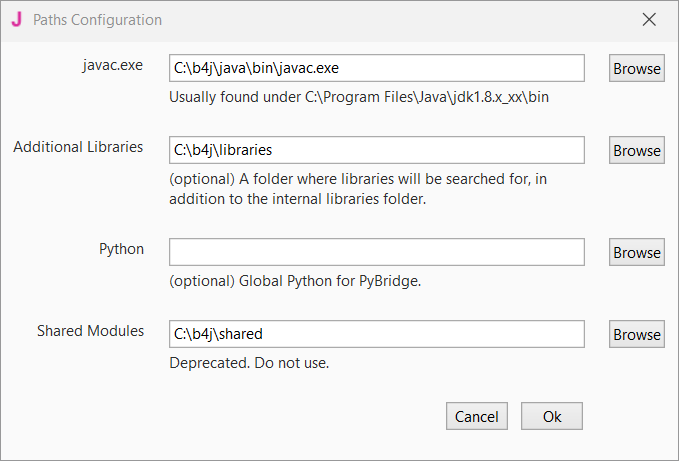Browse for the javac.exe location

pyautogui.click(x=637, y=69)
